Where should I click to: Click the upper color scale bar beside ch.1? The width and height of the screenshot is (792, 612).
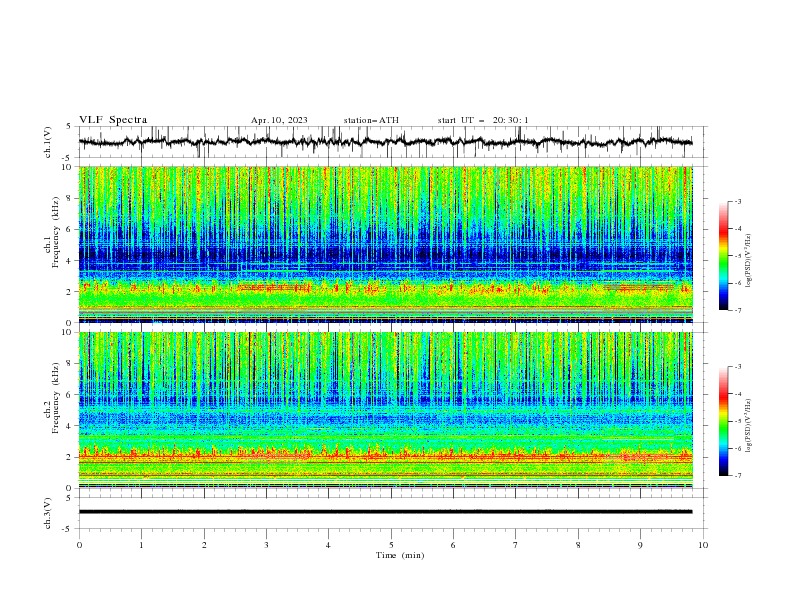pos(723,256)
